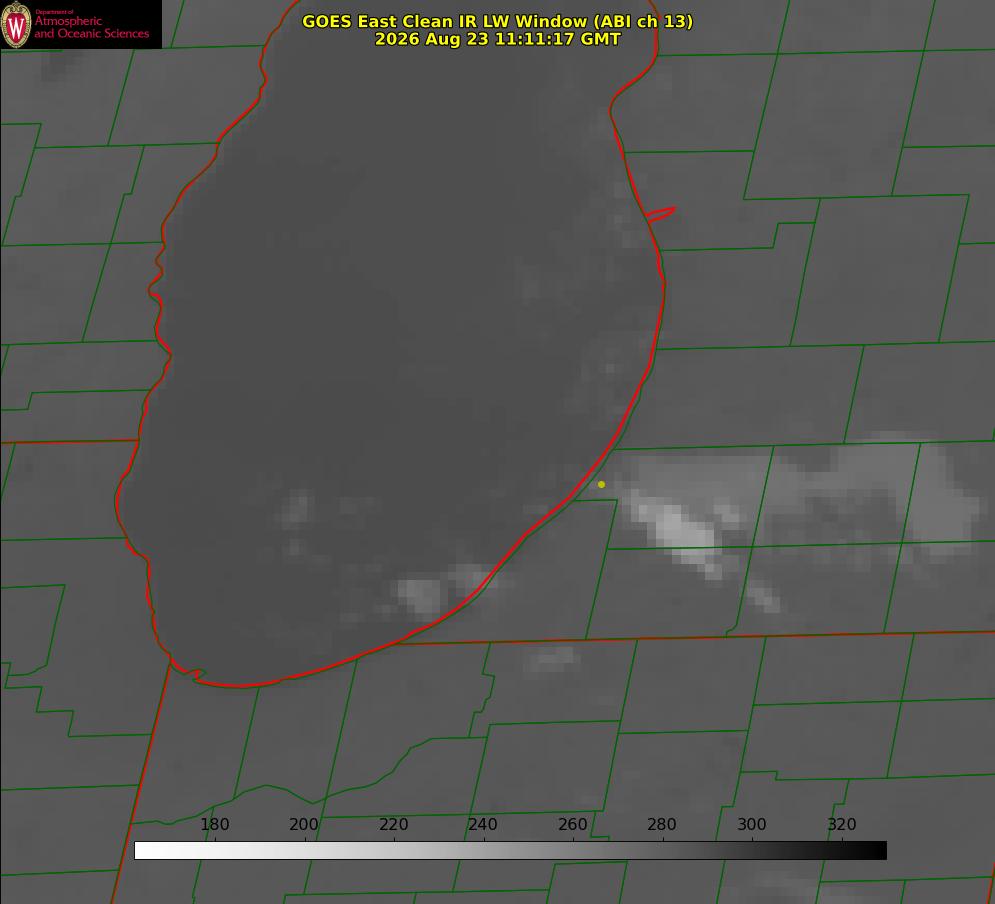Click the GOES East Clean IR title text
The width and height of the screenshot is (995, 904).
498,21
